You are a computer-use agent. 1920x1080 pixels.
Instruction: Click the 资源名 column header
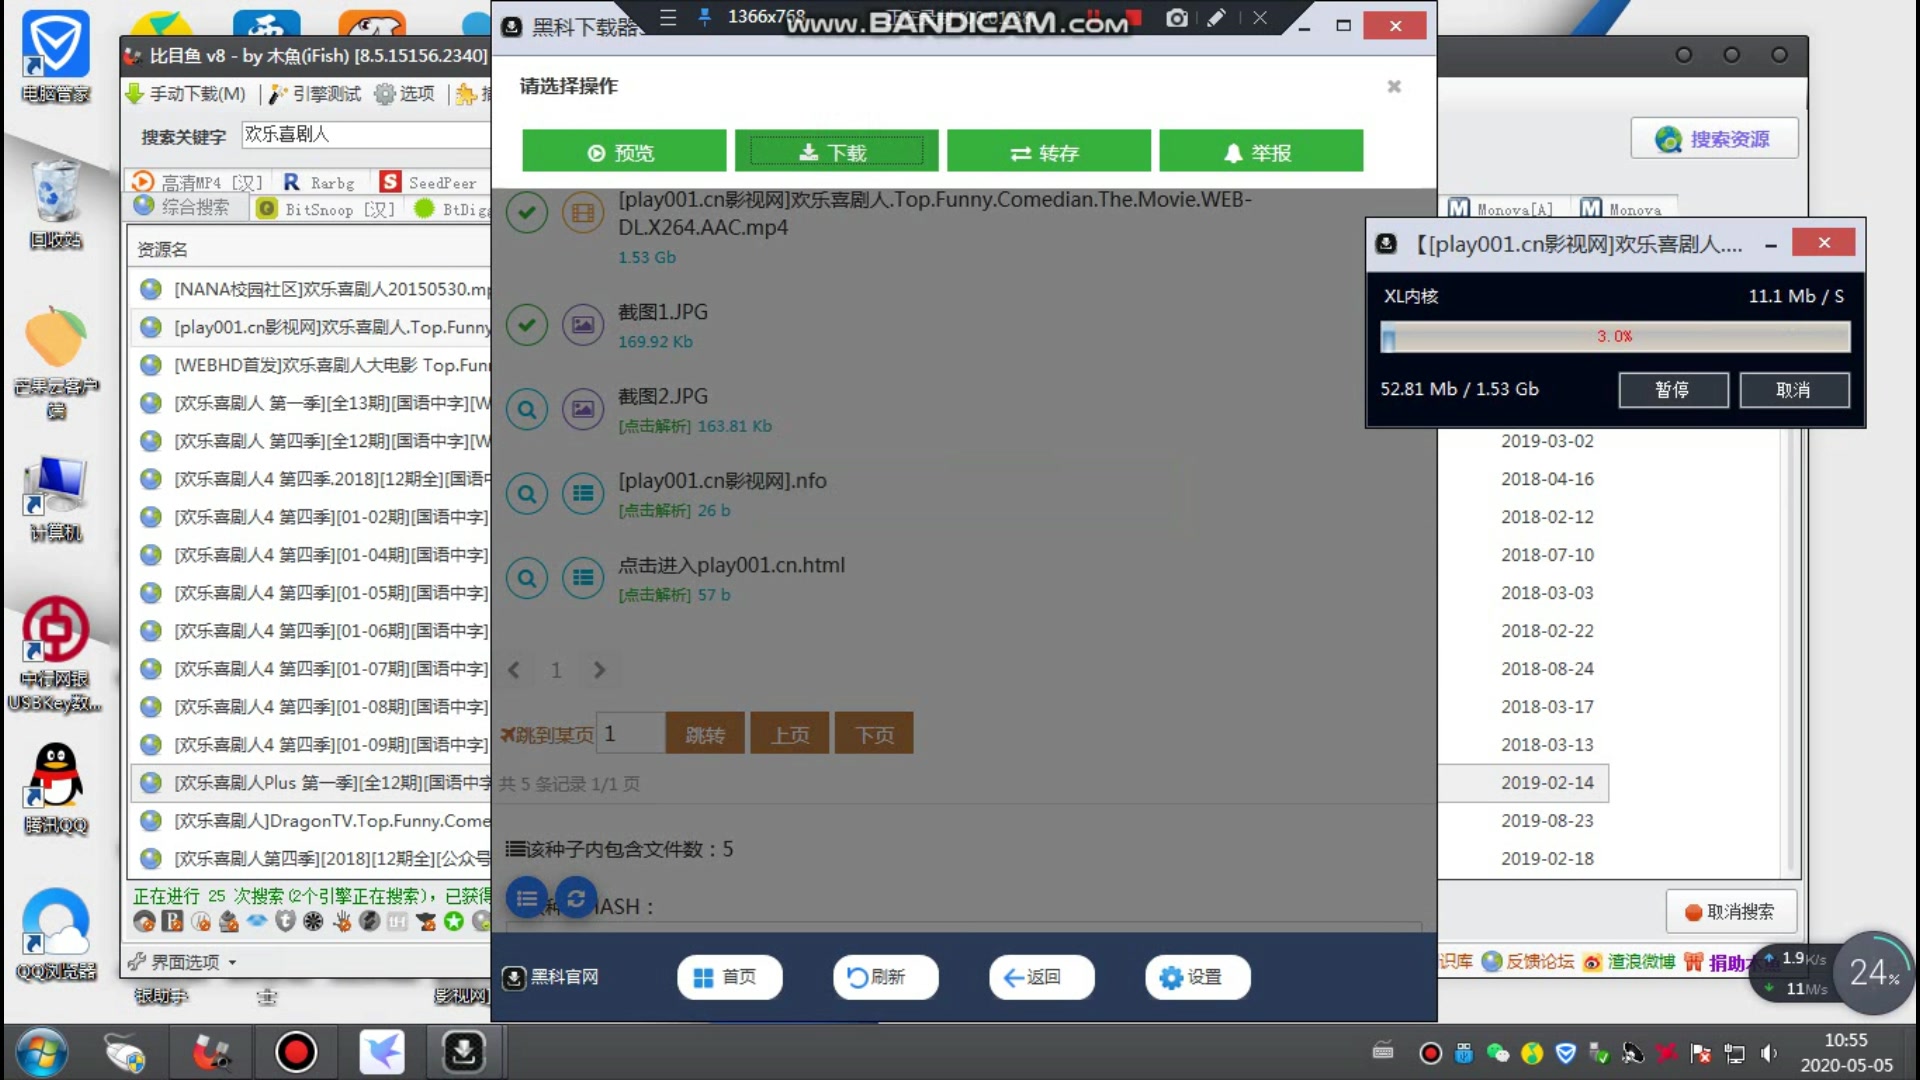pos(162,249)
